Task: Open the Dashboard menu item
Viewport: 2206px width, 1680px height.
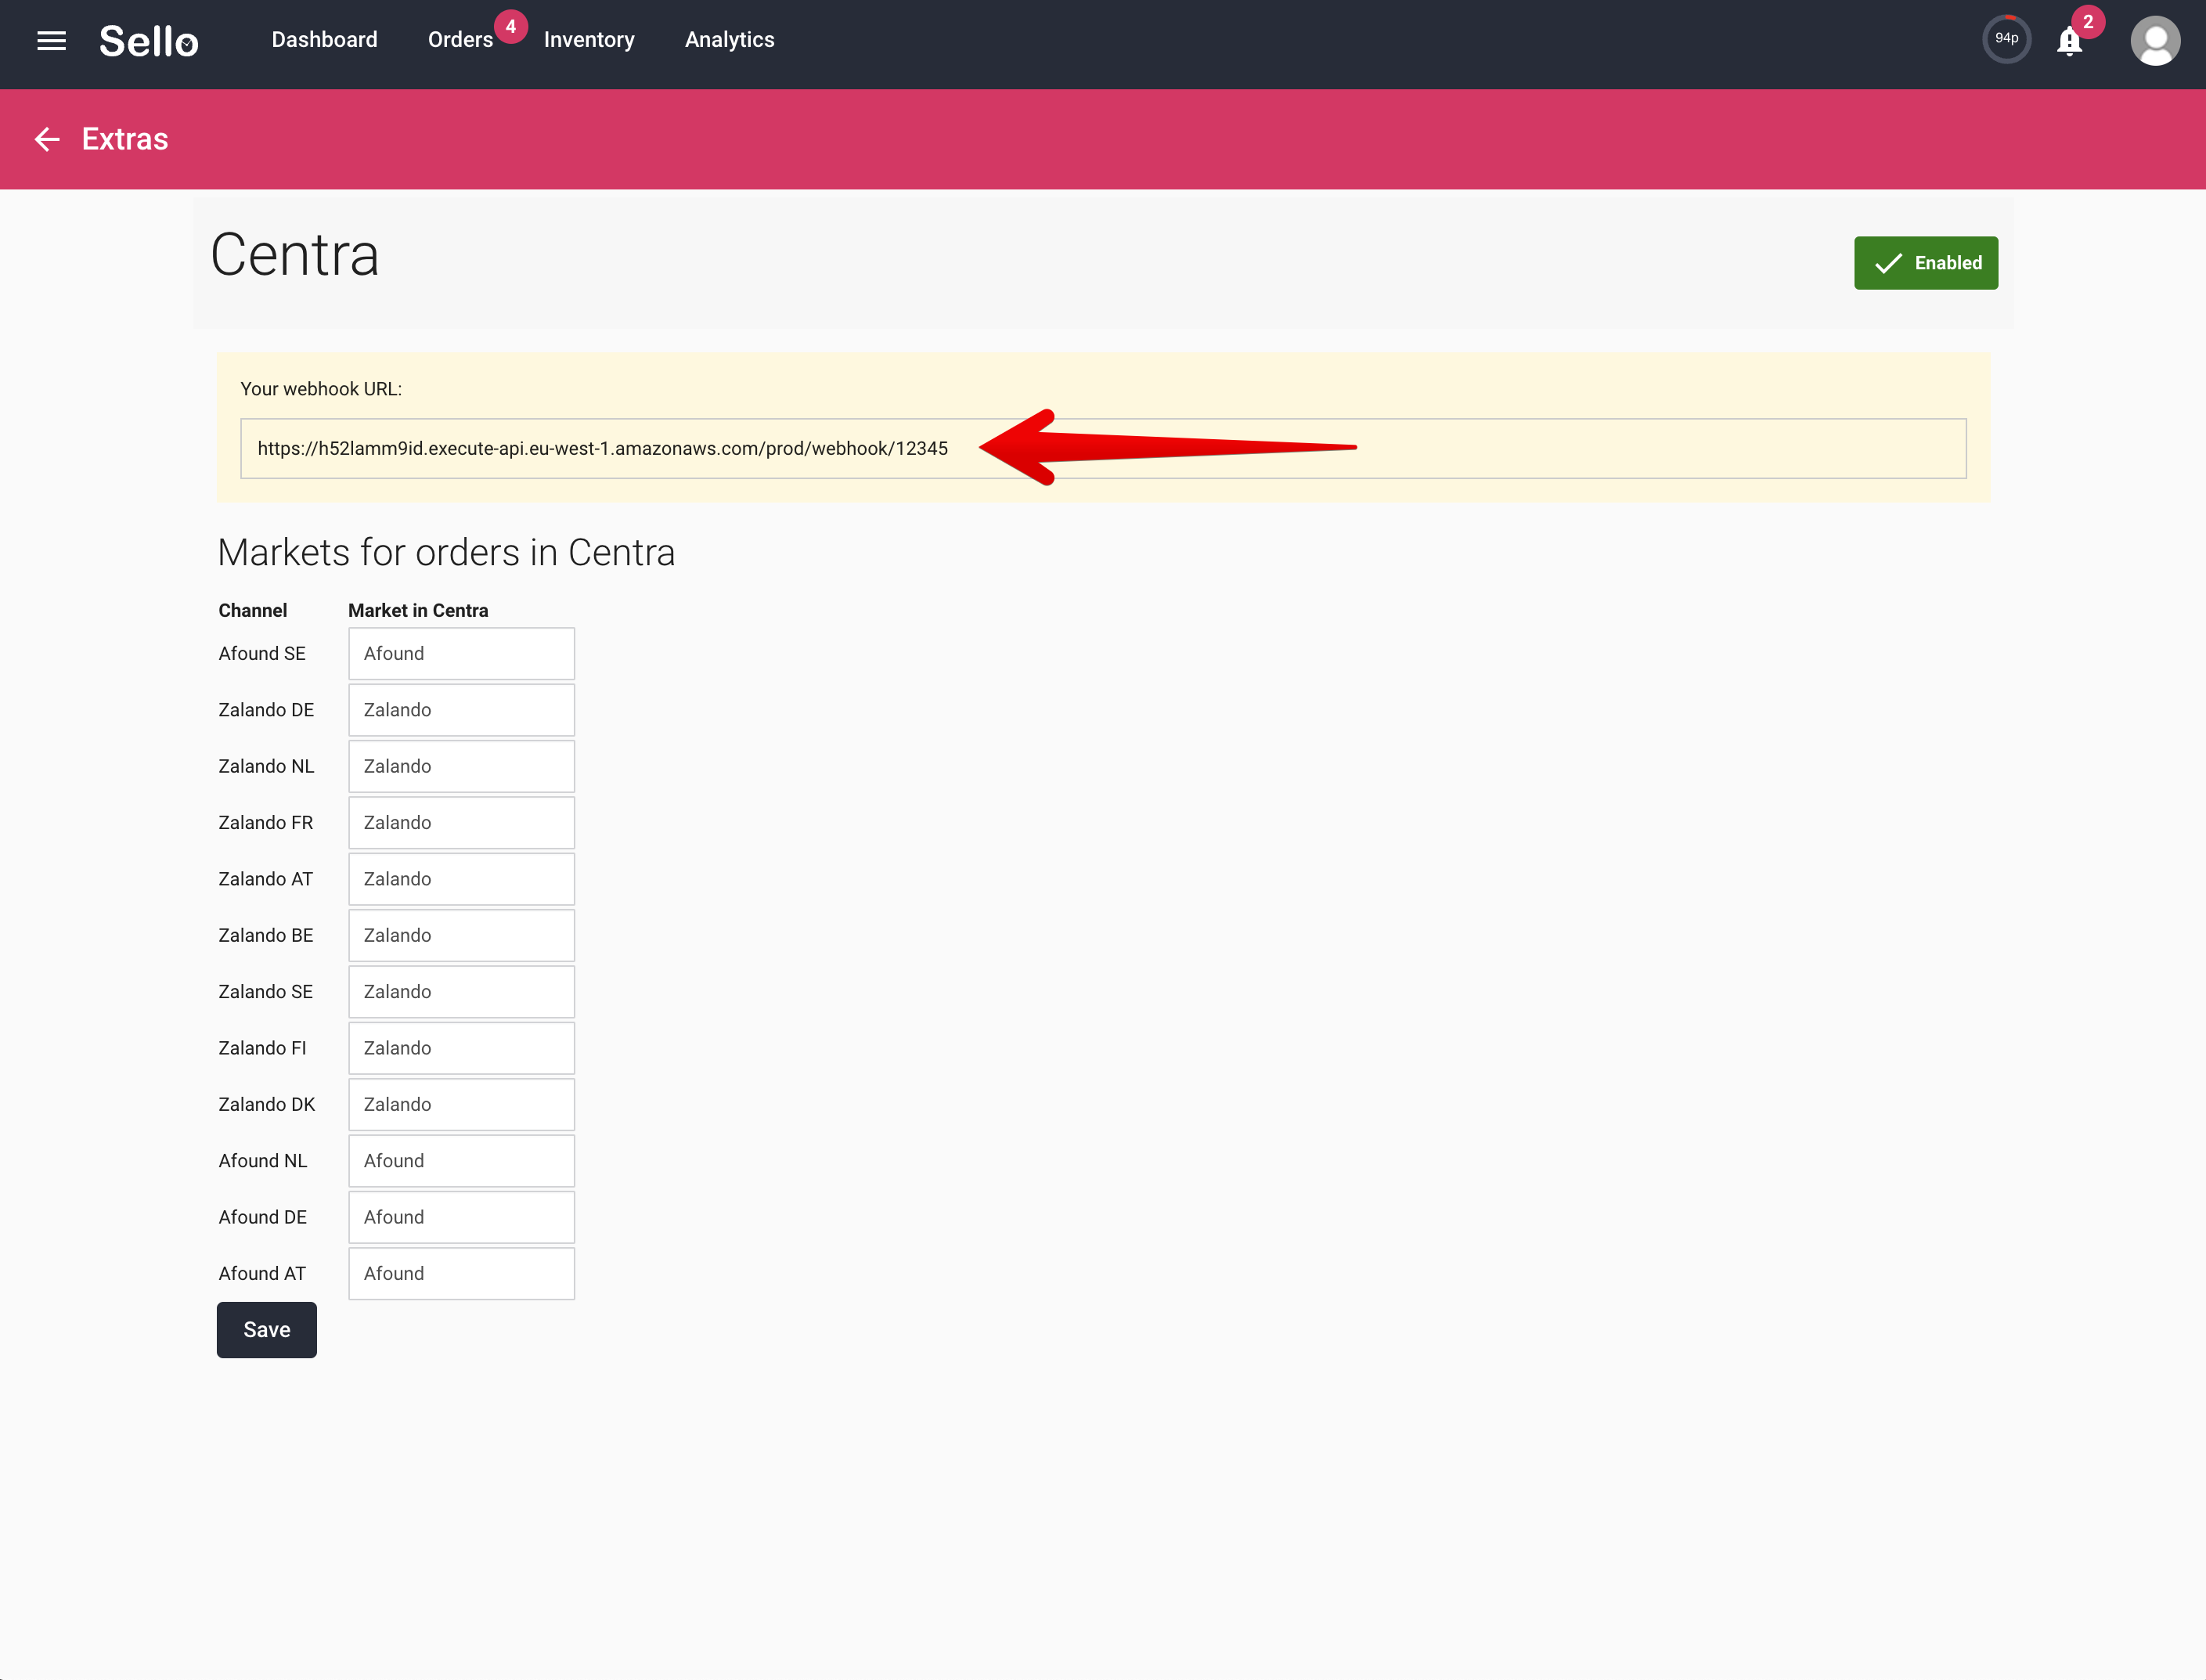Action: tap(325, 40)
